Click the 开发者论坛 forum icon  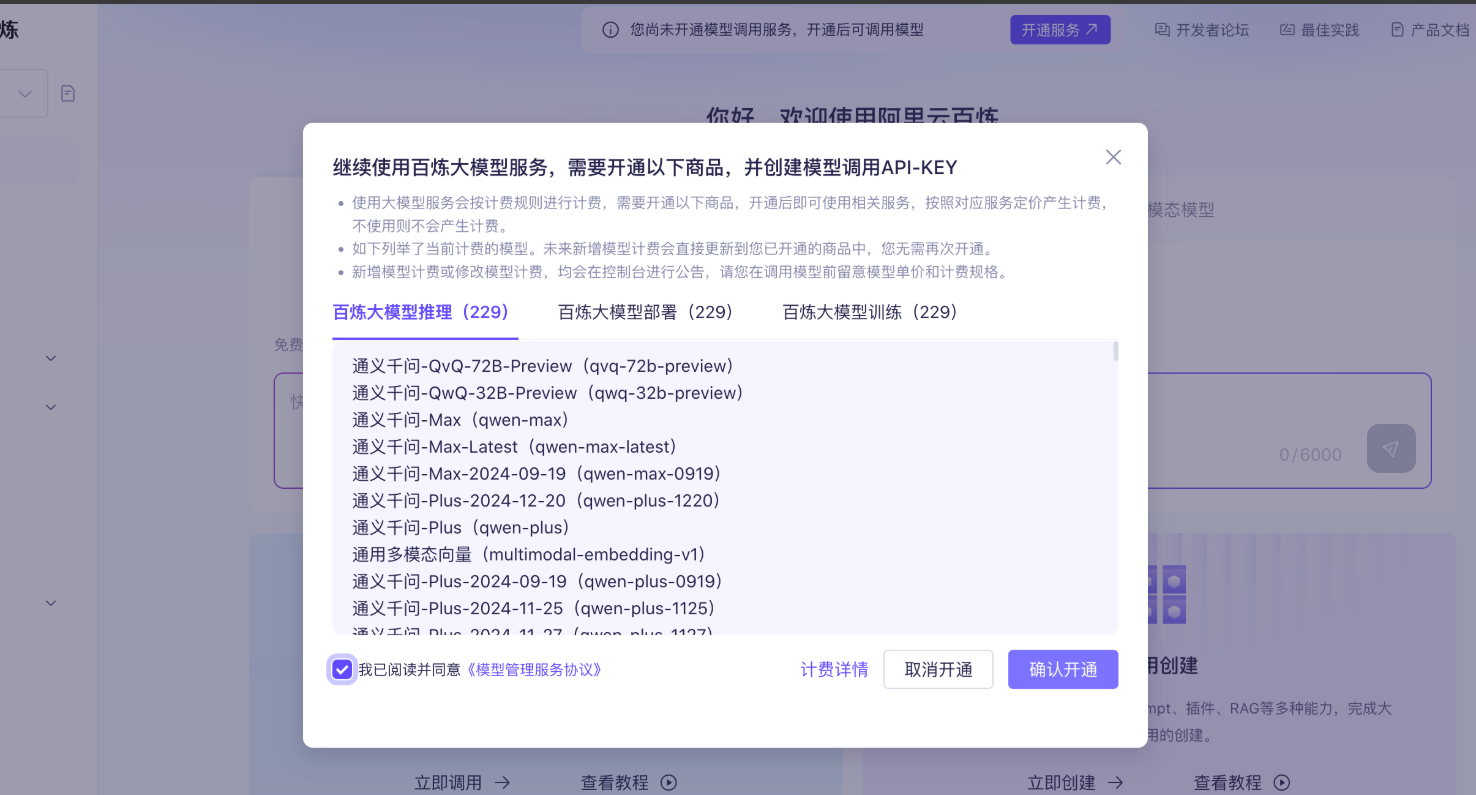click(1162, 30)
